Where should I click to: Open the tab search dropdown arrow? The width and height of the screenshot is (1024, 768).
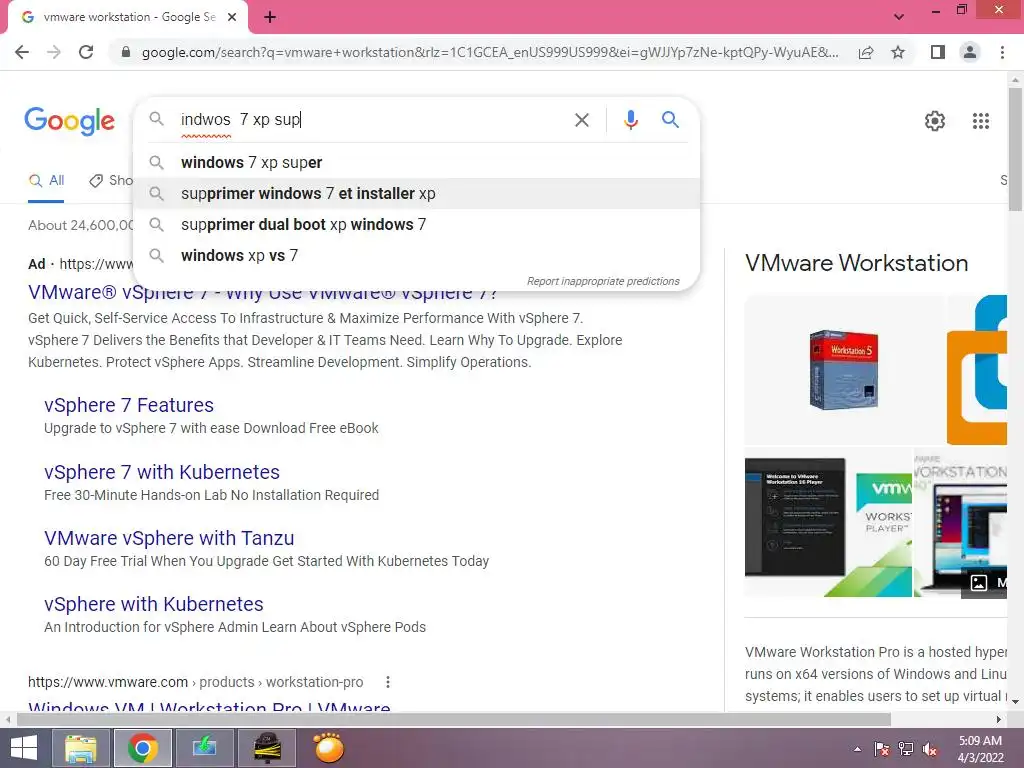click(899, 17)
